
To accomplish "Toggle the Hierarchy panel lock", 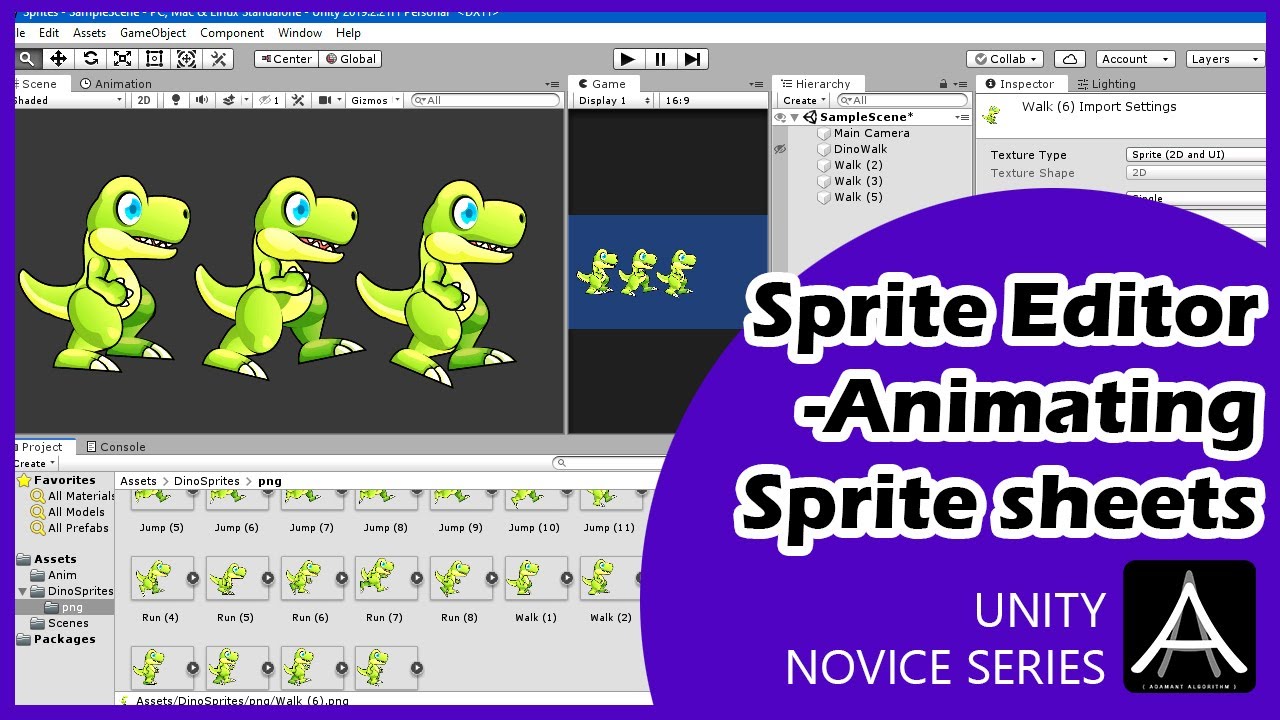I will (x=943, y=84).
